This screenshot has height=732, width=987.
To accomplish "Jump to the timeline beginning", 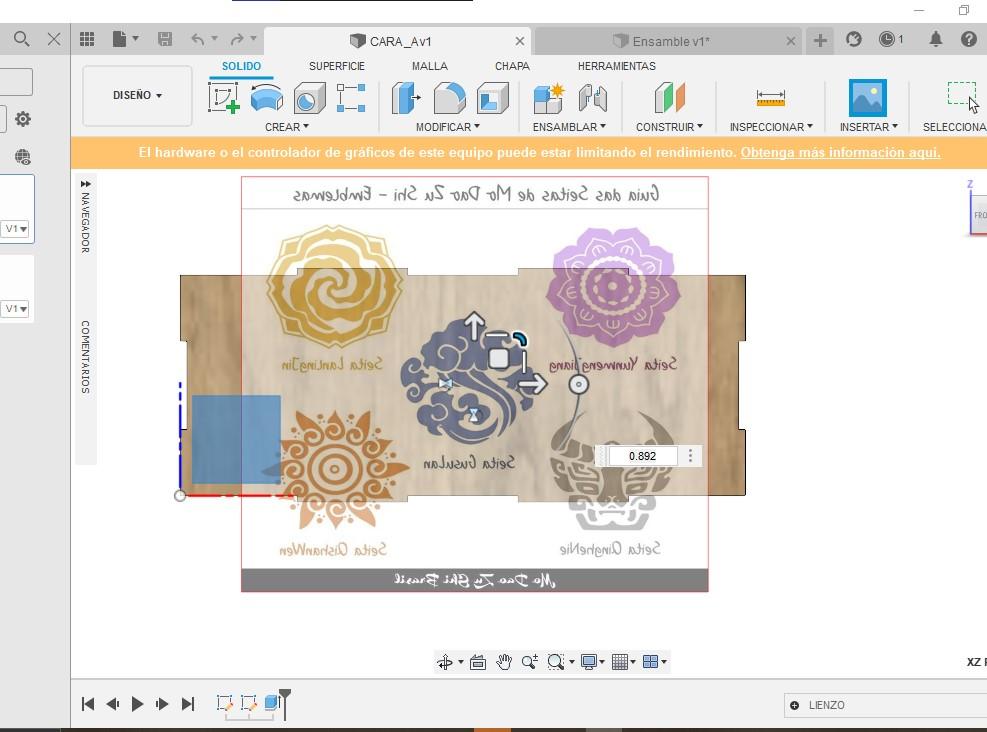I will 88,704.
